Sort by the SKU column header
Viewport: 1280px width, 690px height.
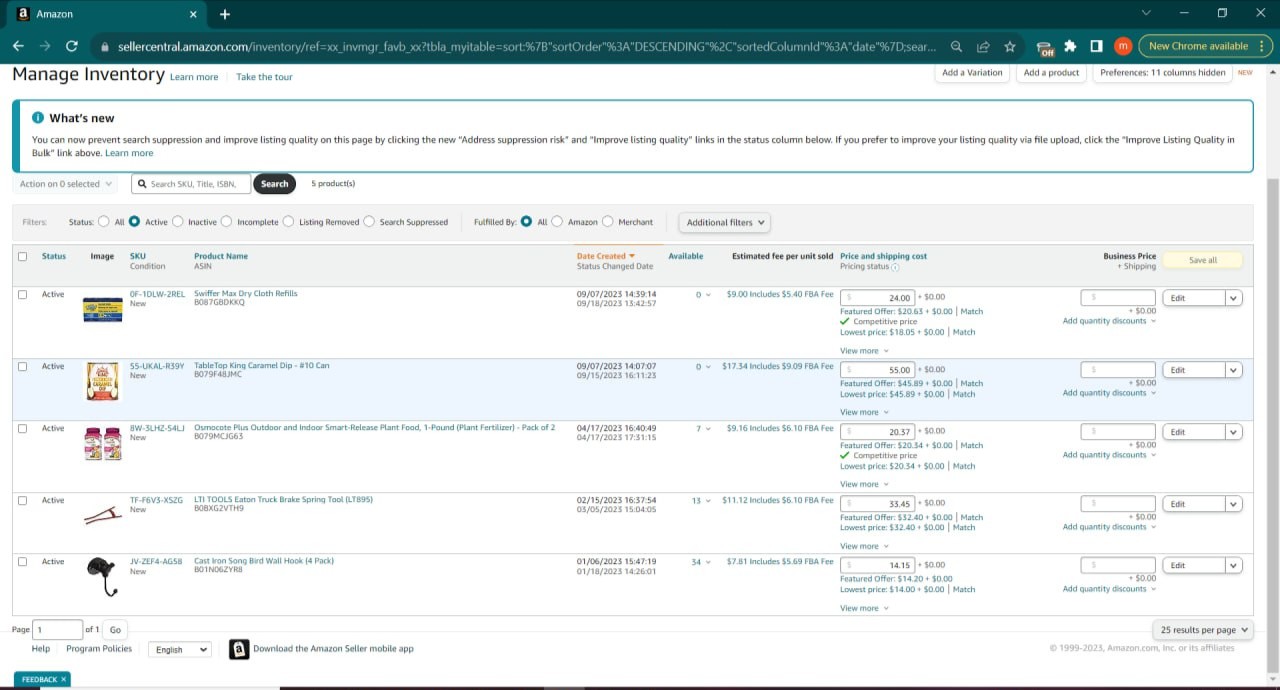pos(138,256)
